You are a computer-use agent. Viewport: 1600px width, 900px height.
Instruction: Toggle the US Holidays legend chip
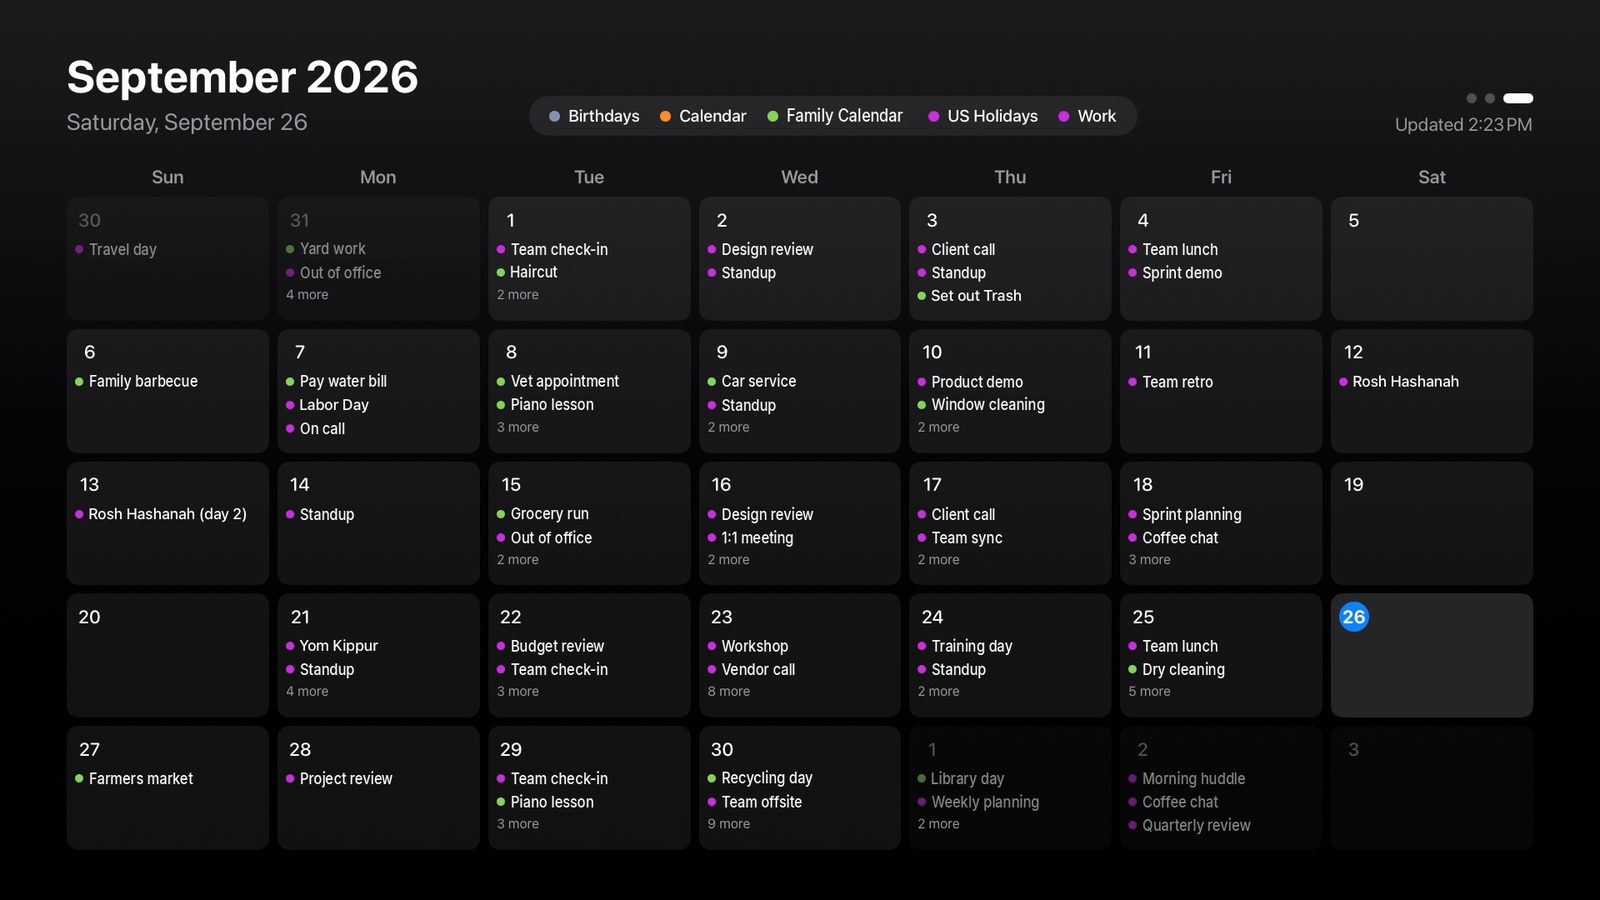pyautogui.click(x=983, y=116)
